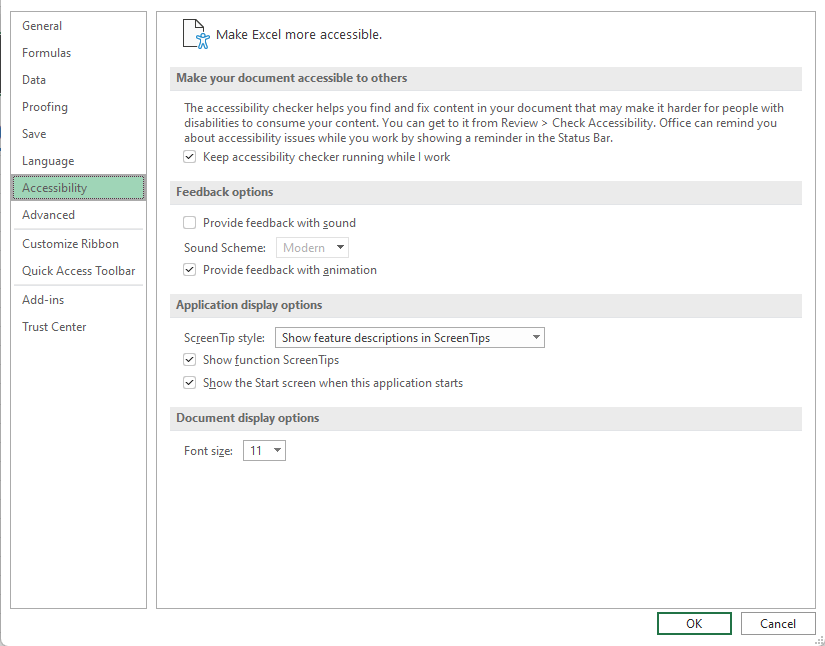Click the Make Excel more accessible title
The image size is (825, 646).
coord(299,35)
